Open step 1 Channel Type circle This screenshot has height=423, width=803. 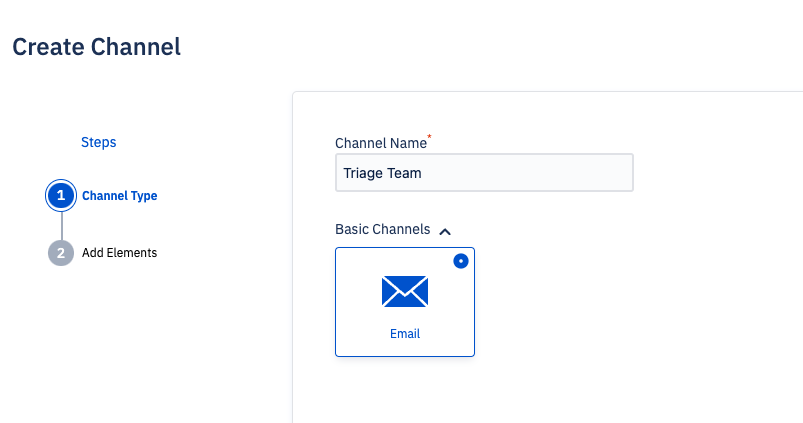click(x=61, y=195)
